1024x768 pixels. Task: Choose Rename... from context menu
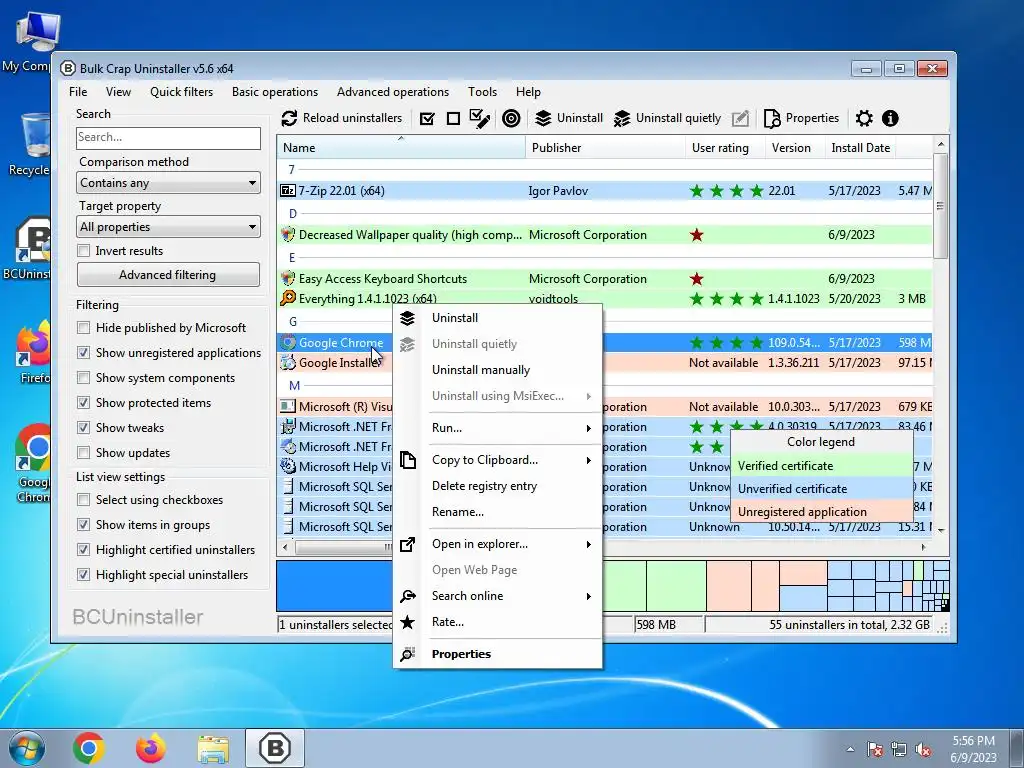pyautogui.click(x=497, y=512)
